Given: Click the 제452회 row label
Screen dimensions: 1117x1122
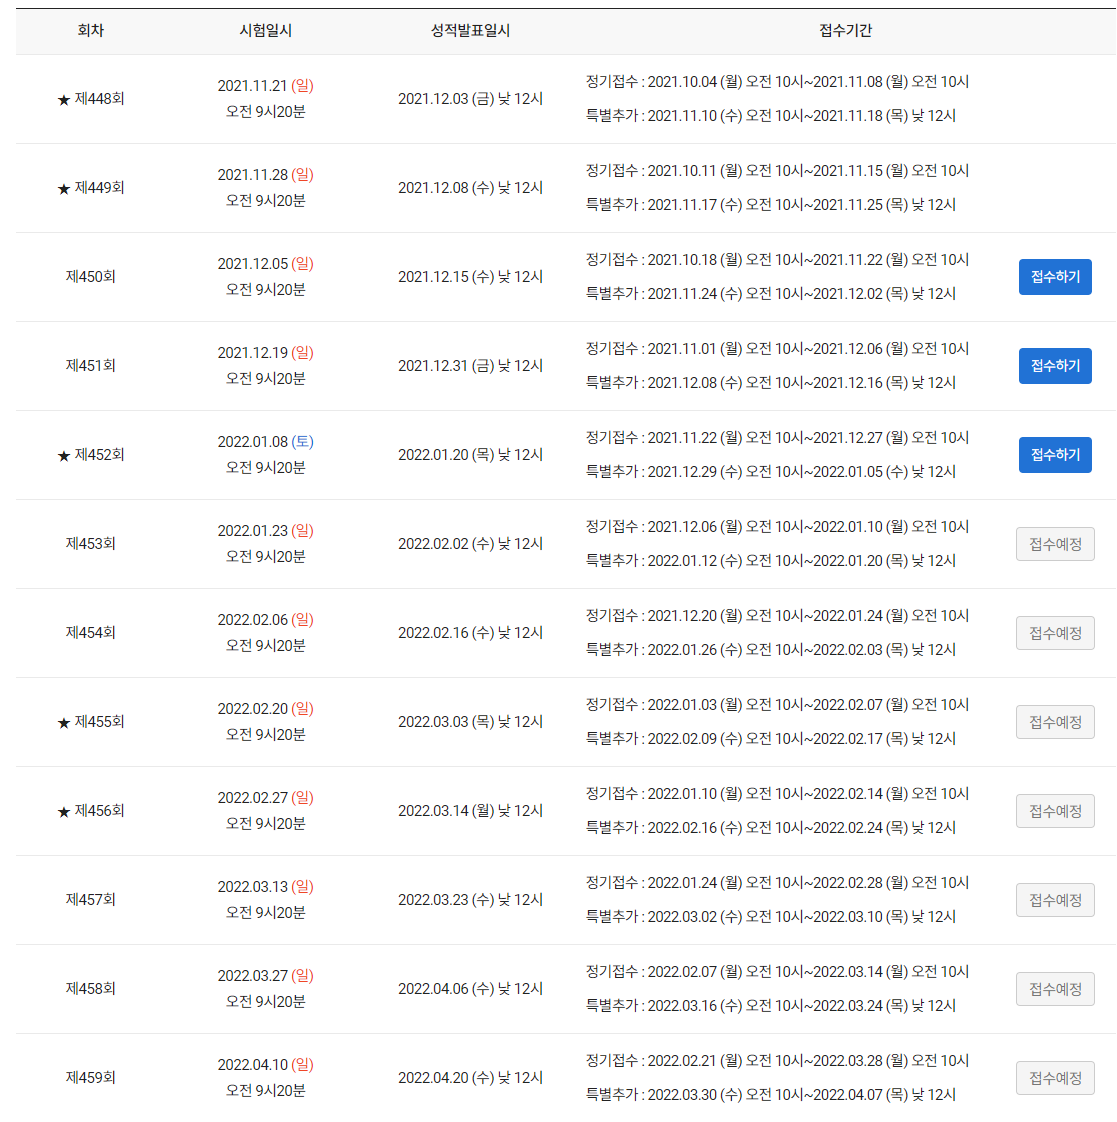Looking at the screenshot, I should click(99, 455).
